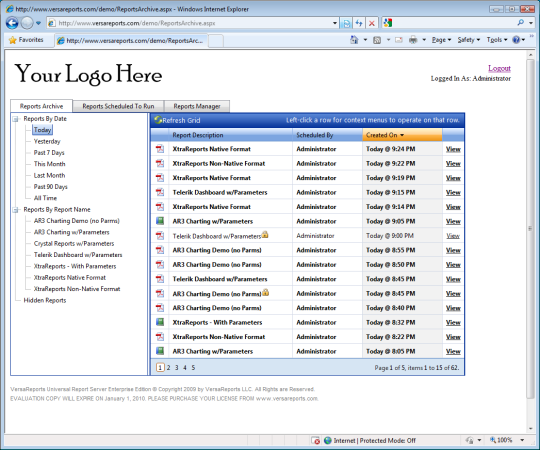
Task: Click the browser Back arrow button
Action: click(x=12, y=23)
